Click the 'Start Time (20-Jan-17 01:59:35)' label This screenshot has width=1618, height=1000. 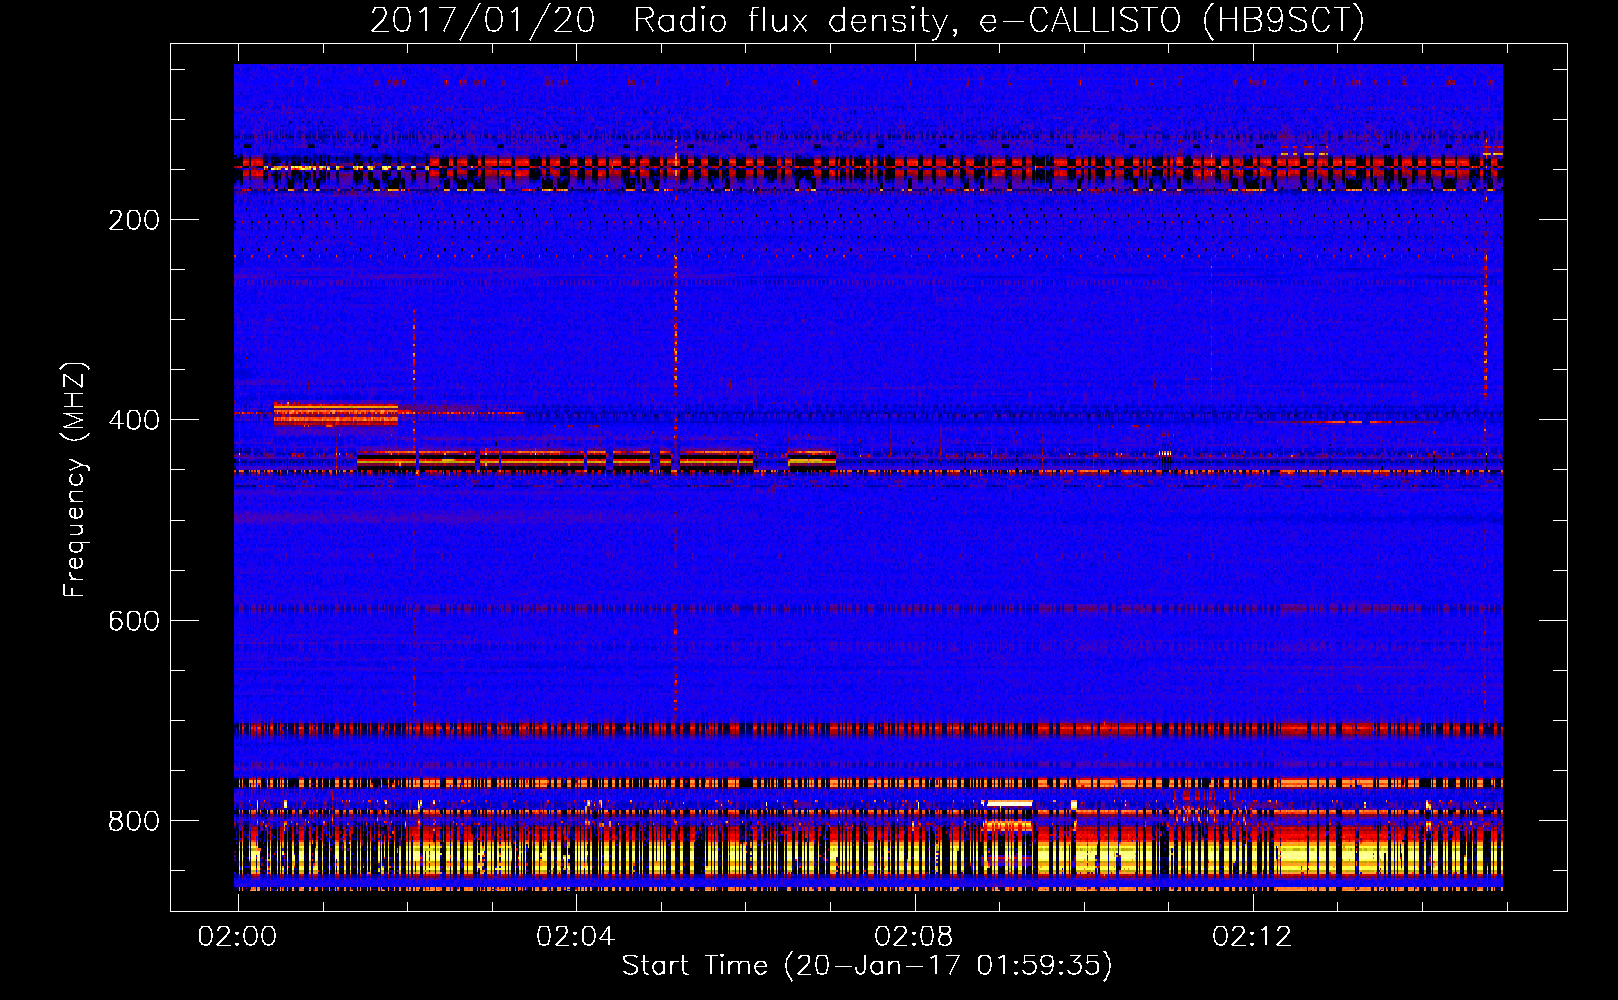[867, 966]
